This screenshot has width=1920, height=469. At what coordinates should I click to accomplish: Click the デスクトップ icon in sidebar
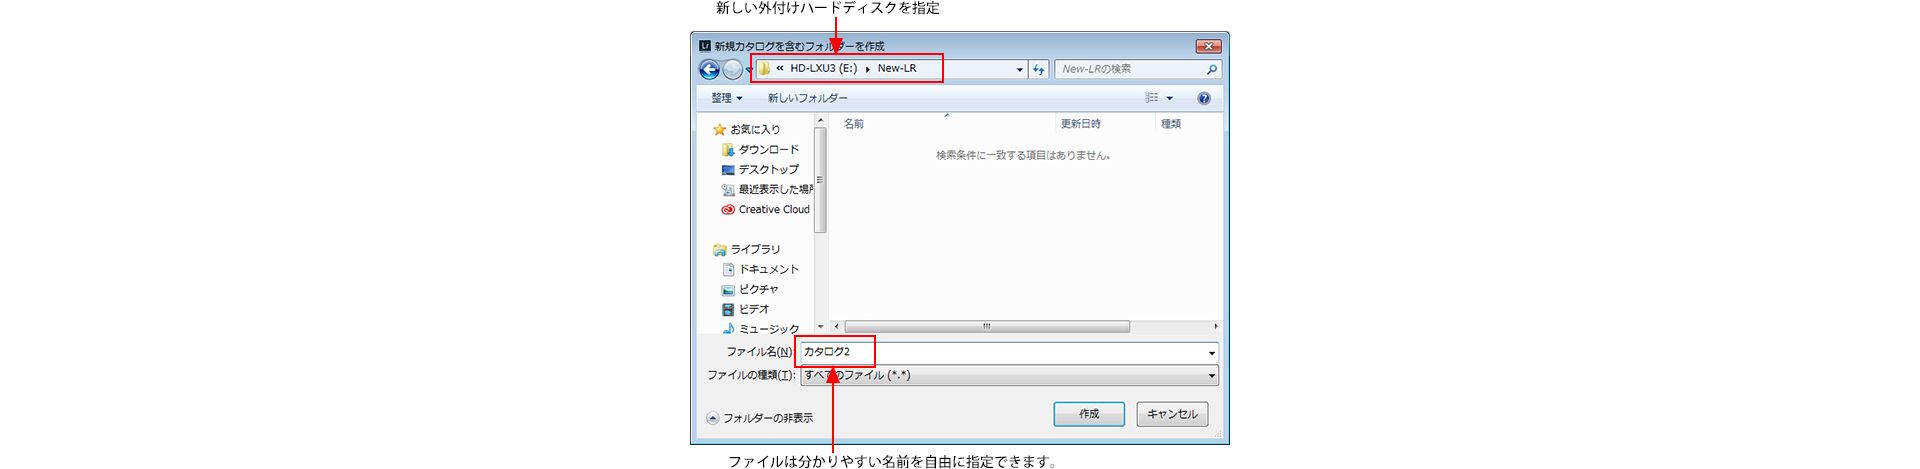click(728, 169)
